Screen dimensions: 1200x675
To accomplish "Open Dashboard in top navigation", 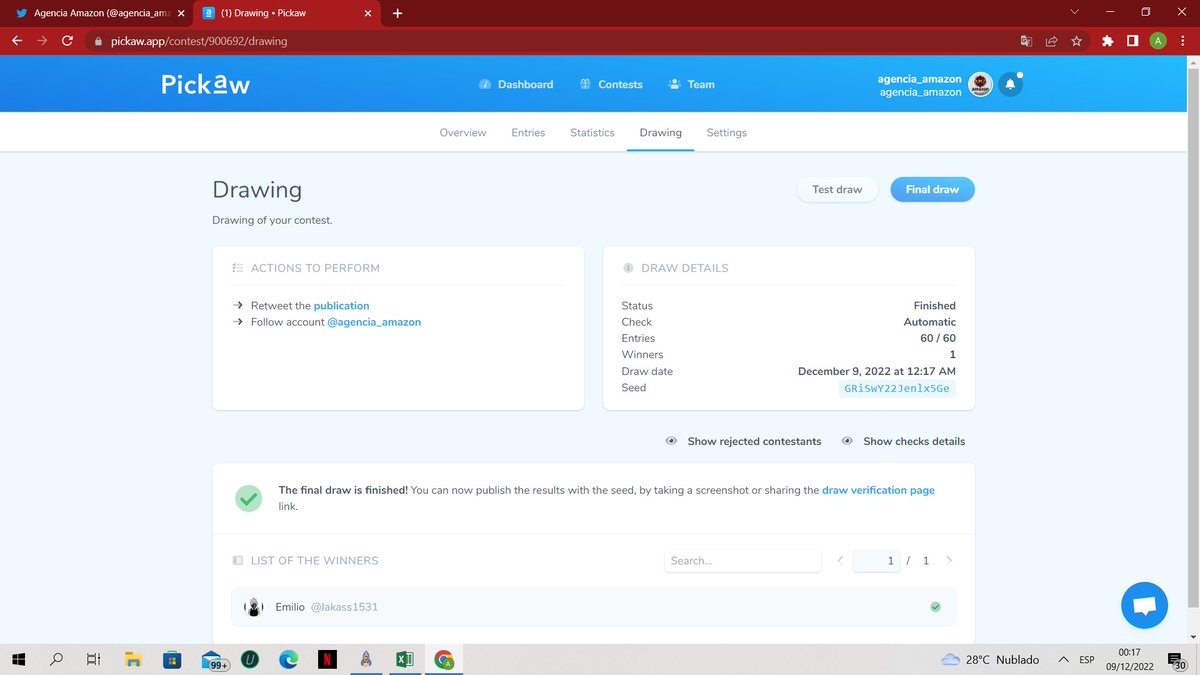I will (x=516, y=85).
